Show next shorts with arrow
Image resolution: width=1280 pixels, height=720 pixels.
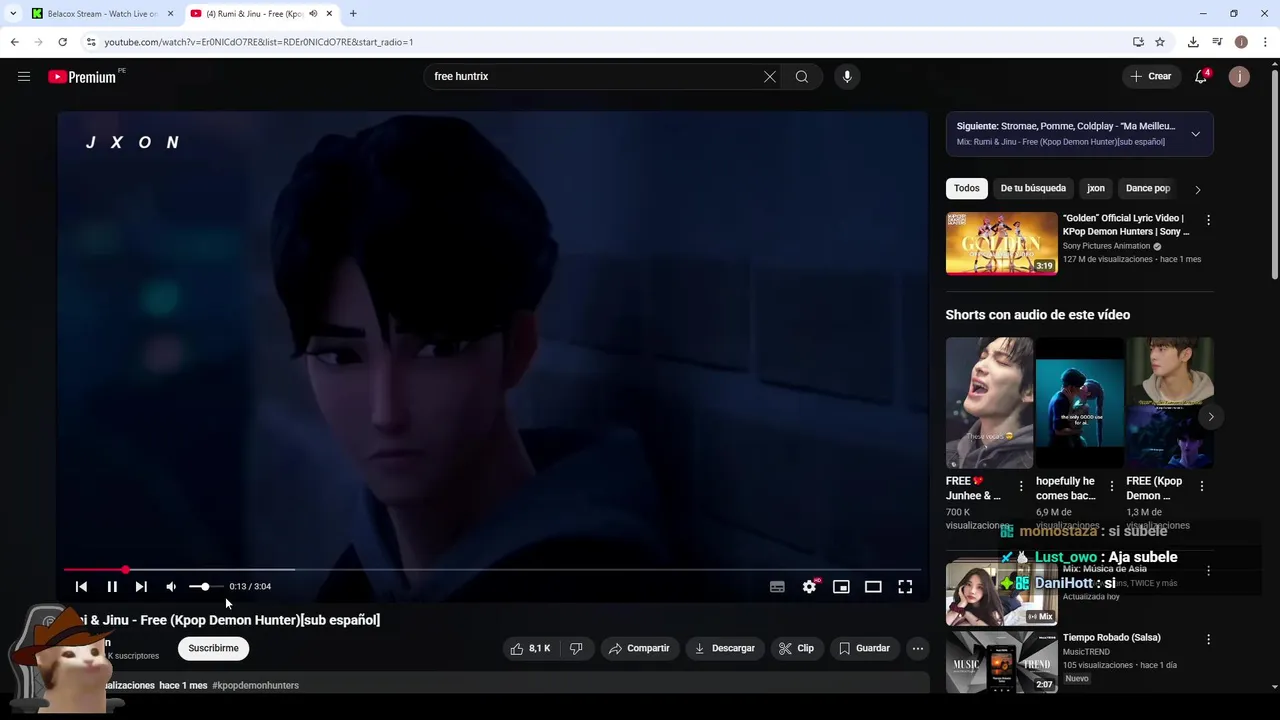[1210, 417]
